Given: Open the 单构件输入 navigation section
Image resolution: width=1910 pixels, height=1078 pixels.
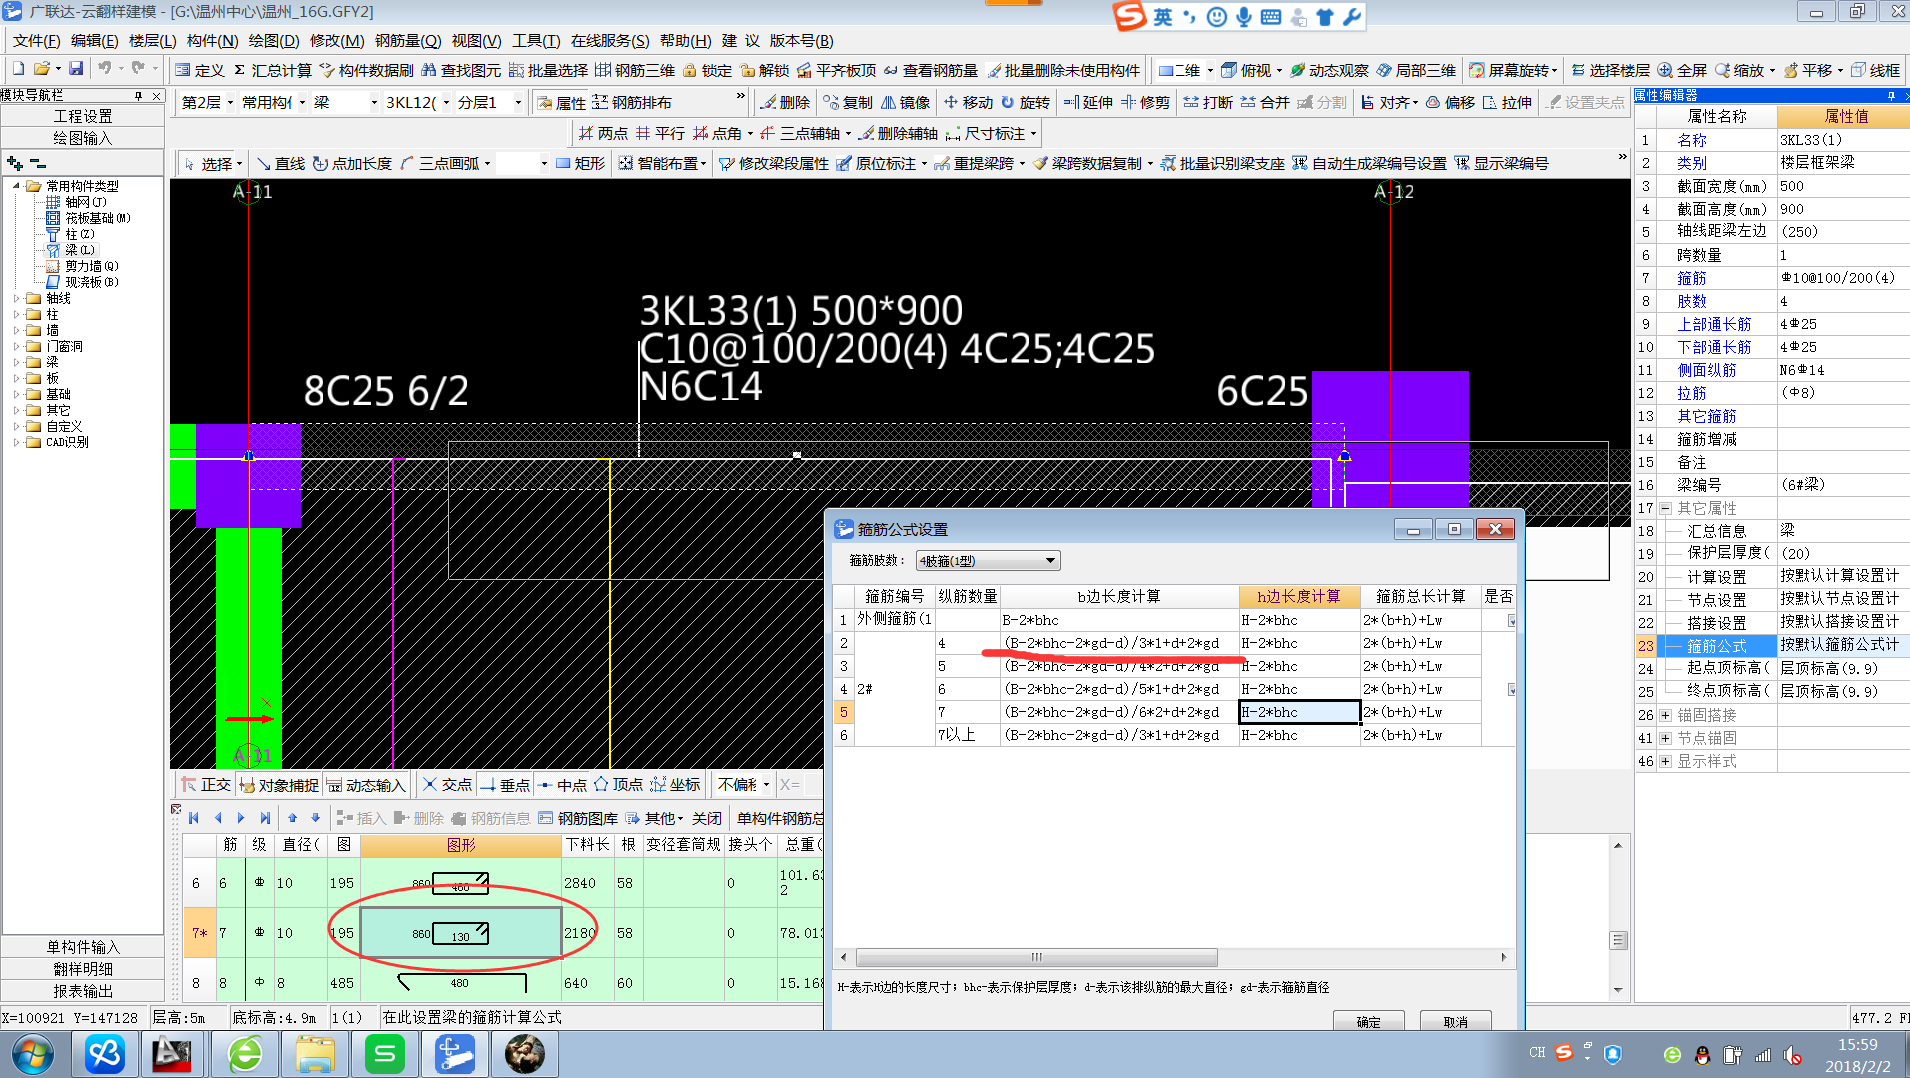Looking at the screenshot, I should tap(83, 946).
